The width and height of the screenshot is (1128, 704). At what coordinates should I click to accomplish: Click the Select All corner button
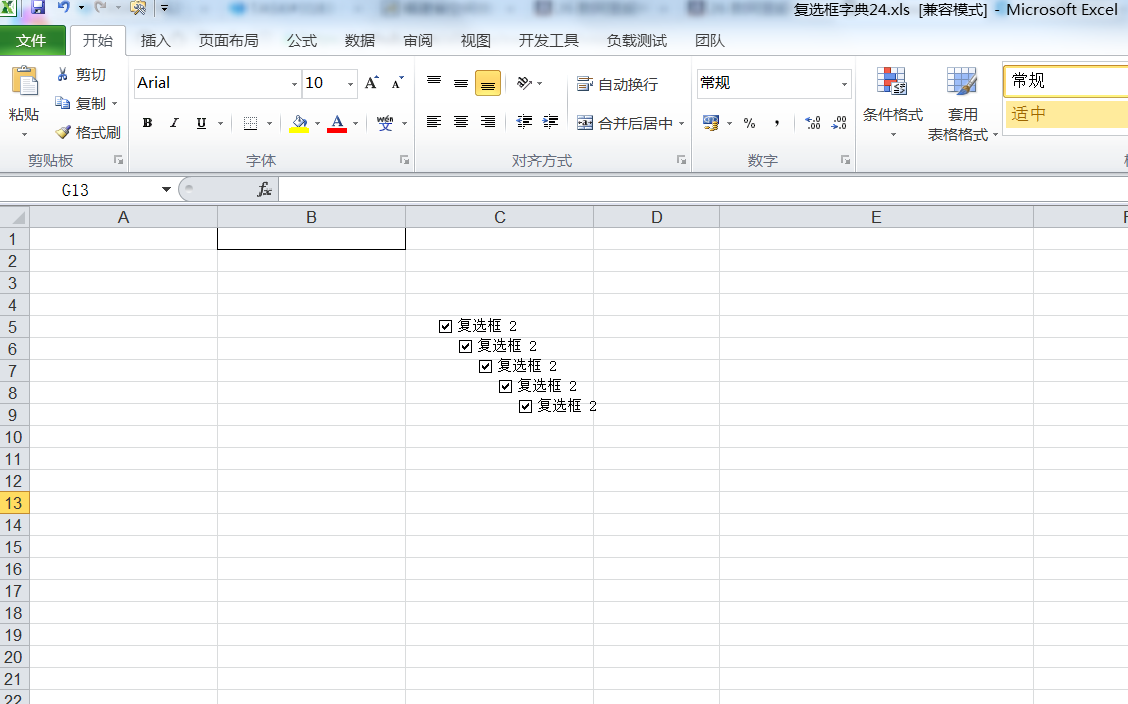[14, 217]
